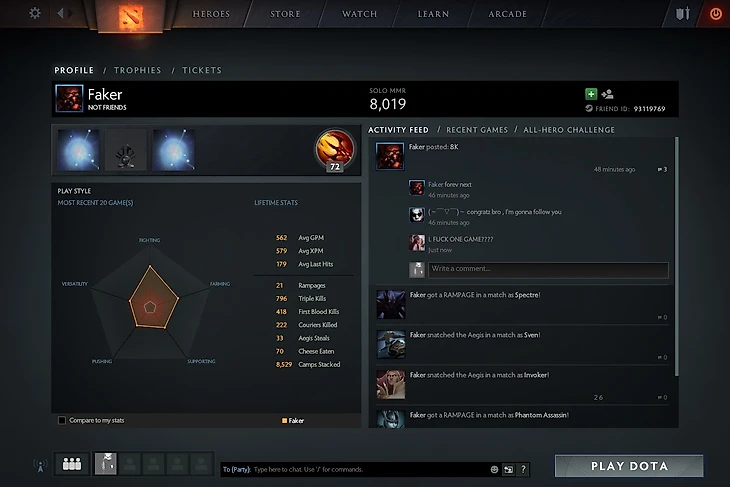
Task: Click the chat help question mark icon
Action: pos(523,469)
